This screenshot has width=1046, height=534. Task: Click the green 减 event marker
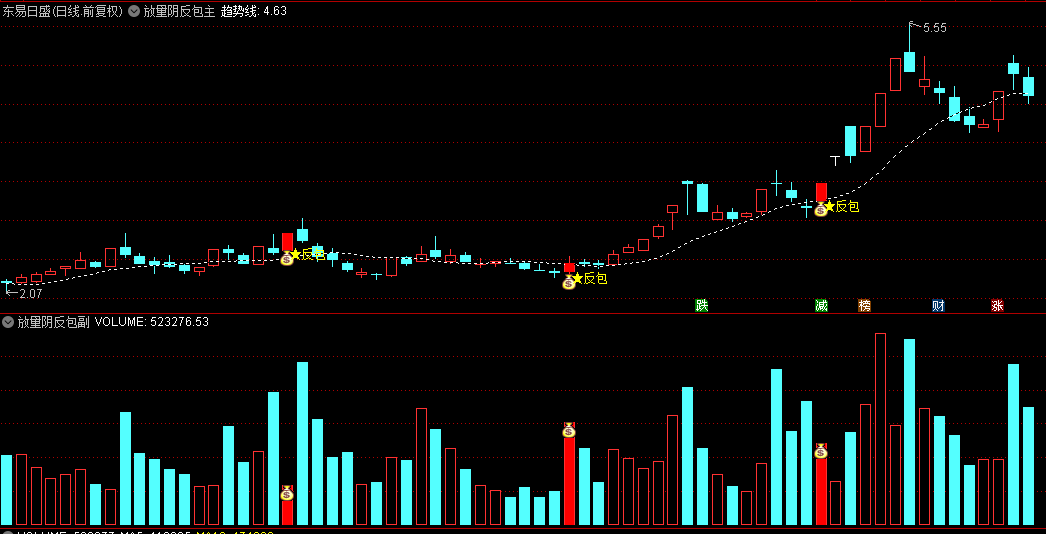click(821, 306)
